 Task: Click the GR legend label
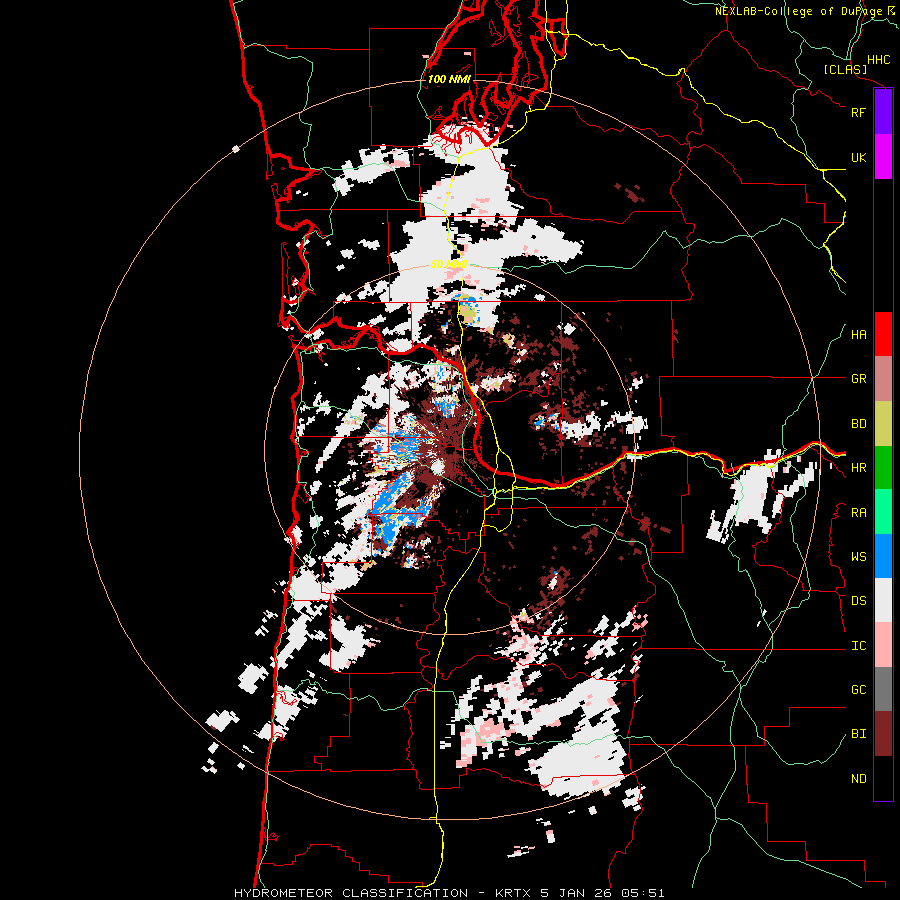(858, 379)
